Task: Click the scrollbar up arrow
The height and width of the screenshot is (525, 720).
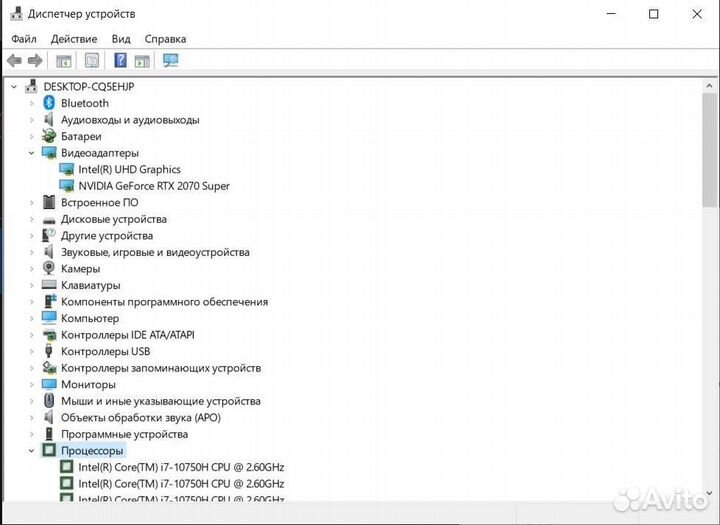Action: 709,85
